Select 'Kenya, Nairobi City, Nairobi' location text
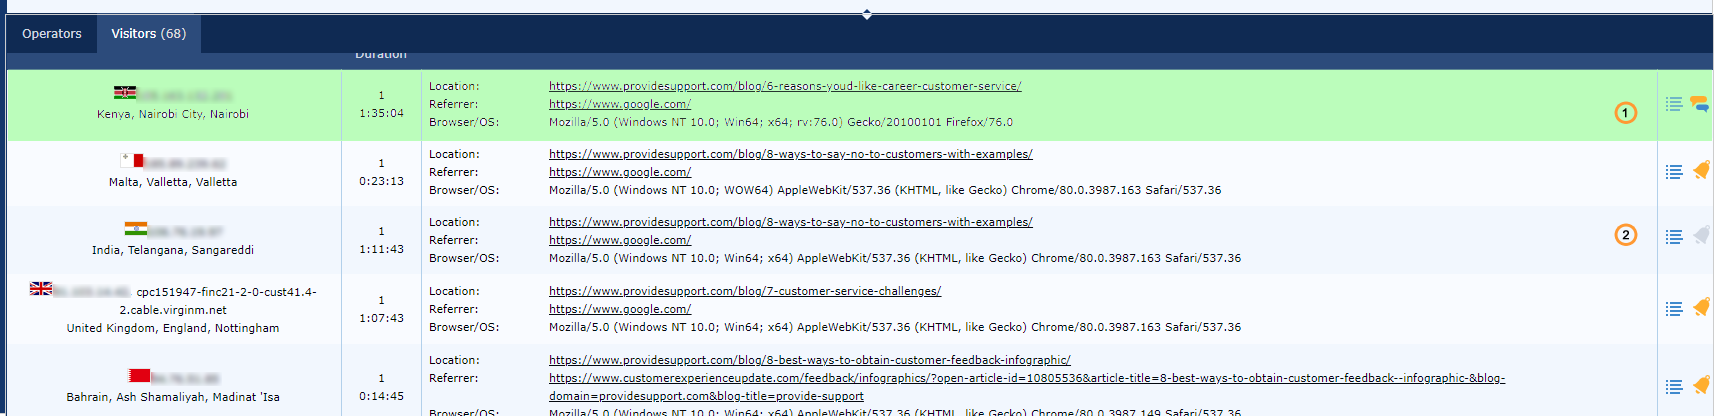1718x416 pixels. [173, 114]
